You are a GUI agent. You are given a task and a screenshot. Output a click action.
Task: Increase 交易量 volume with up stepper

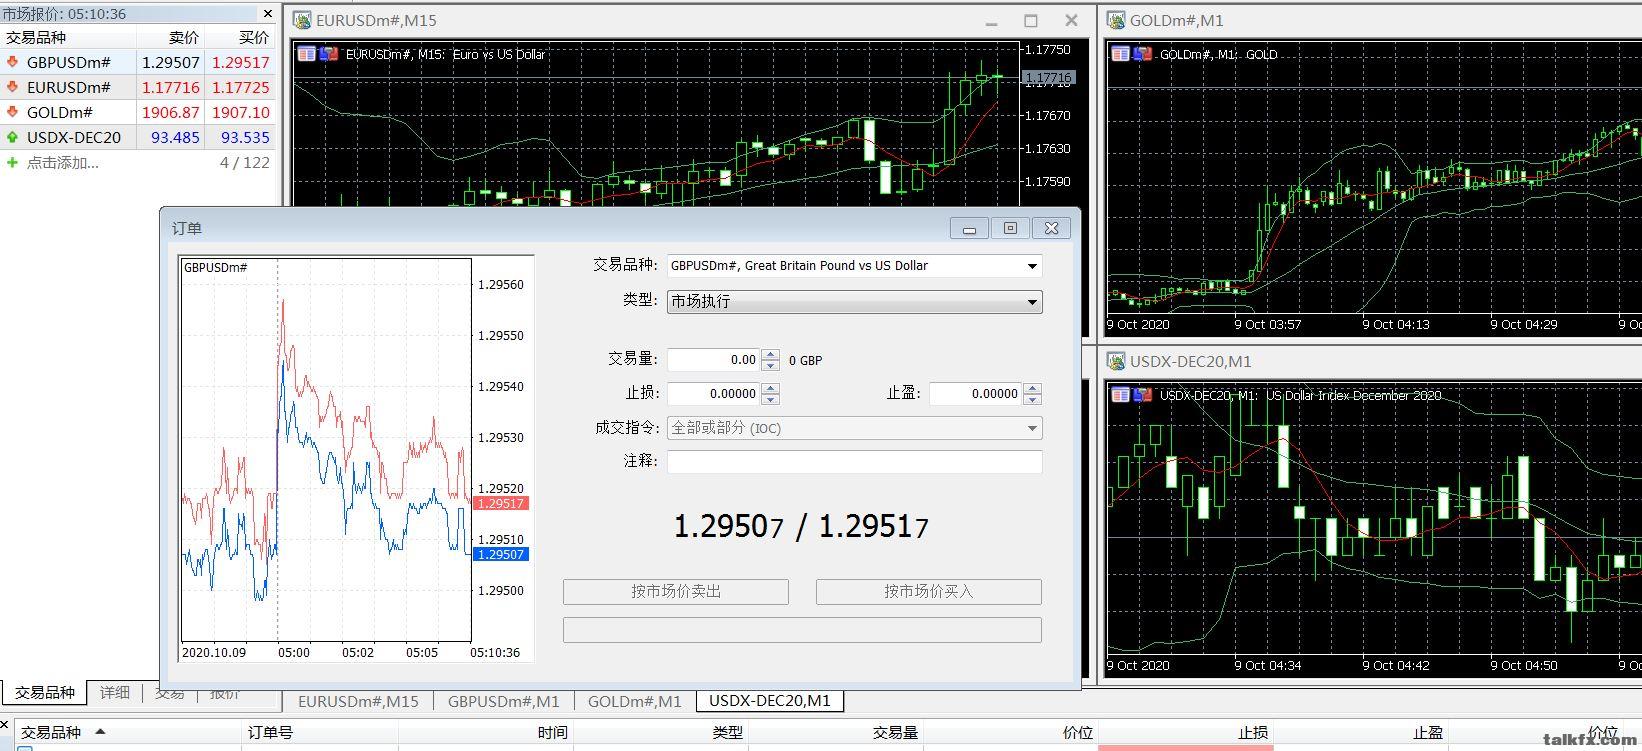click(x=770, y=355)
